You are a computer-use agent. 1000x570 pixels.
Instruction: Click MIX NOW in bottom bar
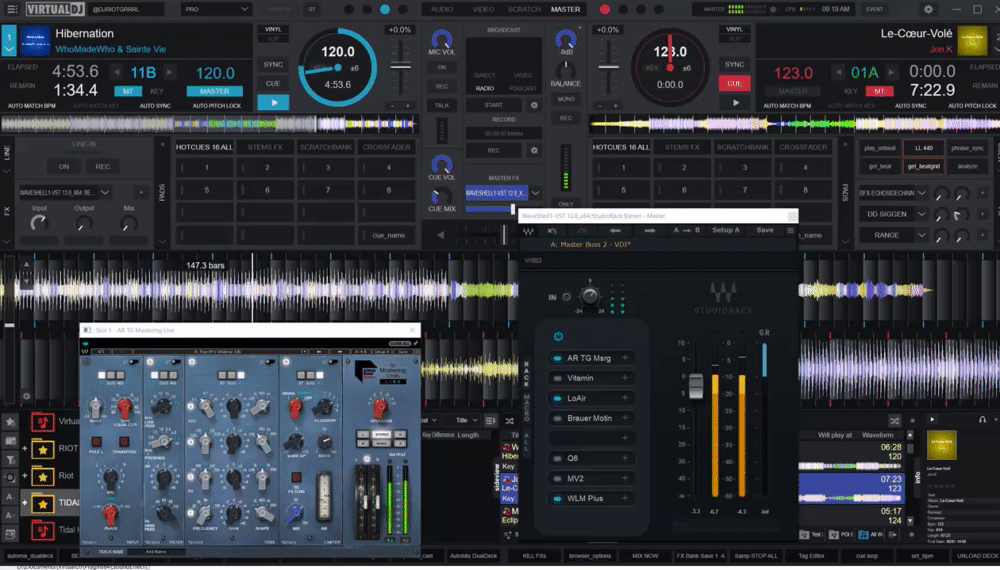click(645, 556)
